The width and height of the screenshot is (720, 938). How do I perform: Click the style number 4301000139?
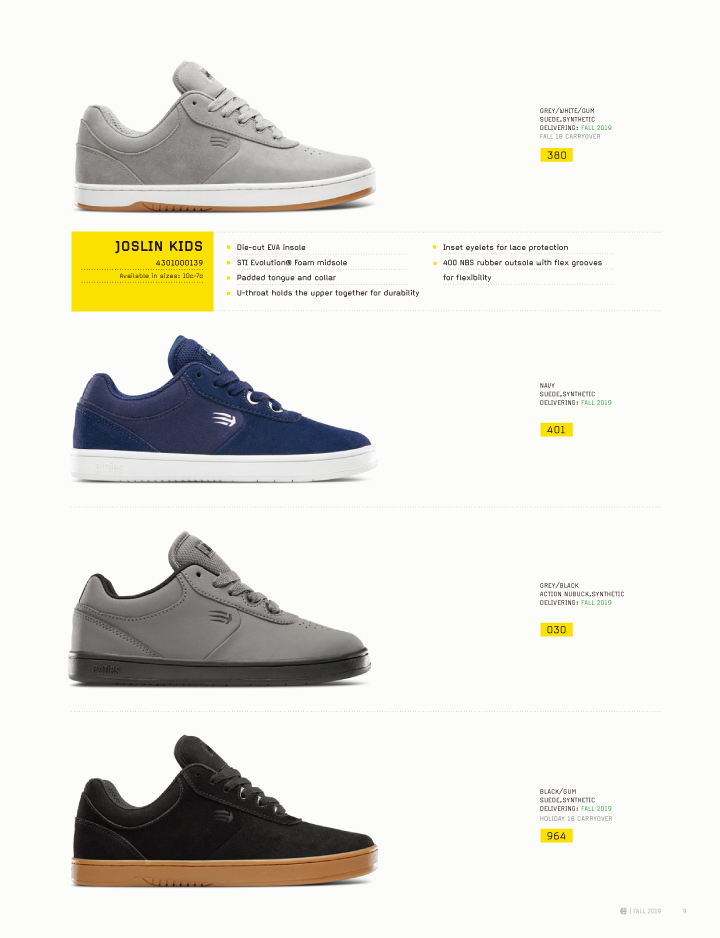(x=179, y=263)
